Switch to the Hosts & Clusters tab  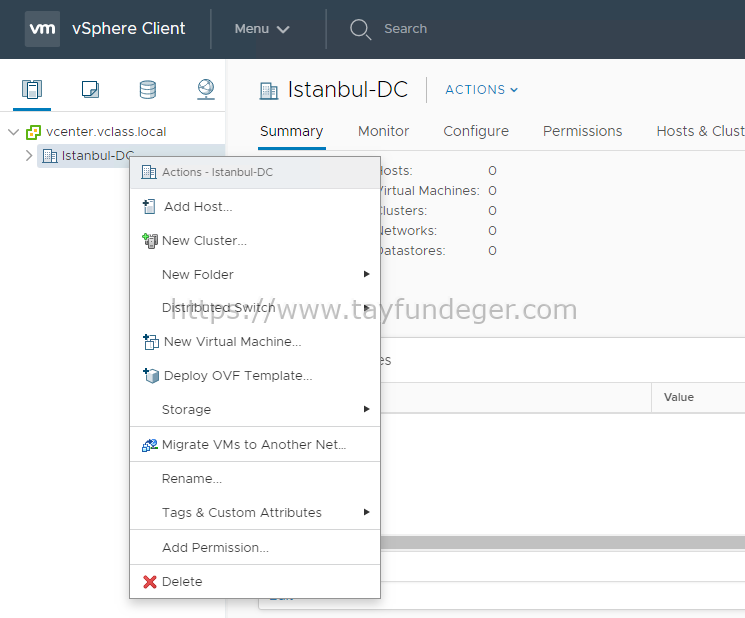click(700, 131)
